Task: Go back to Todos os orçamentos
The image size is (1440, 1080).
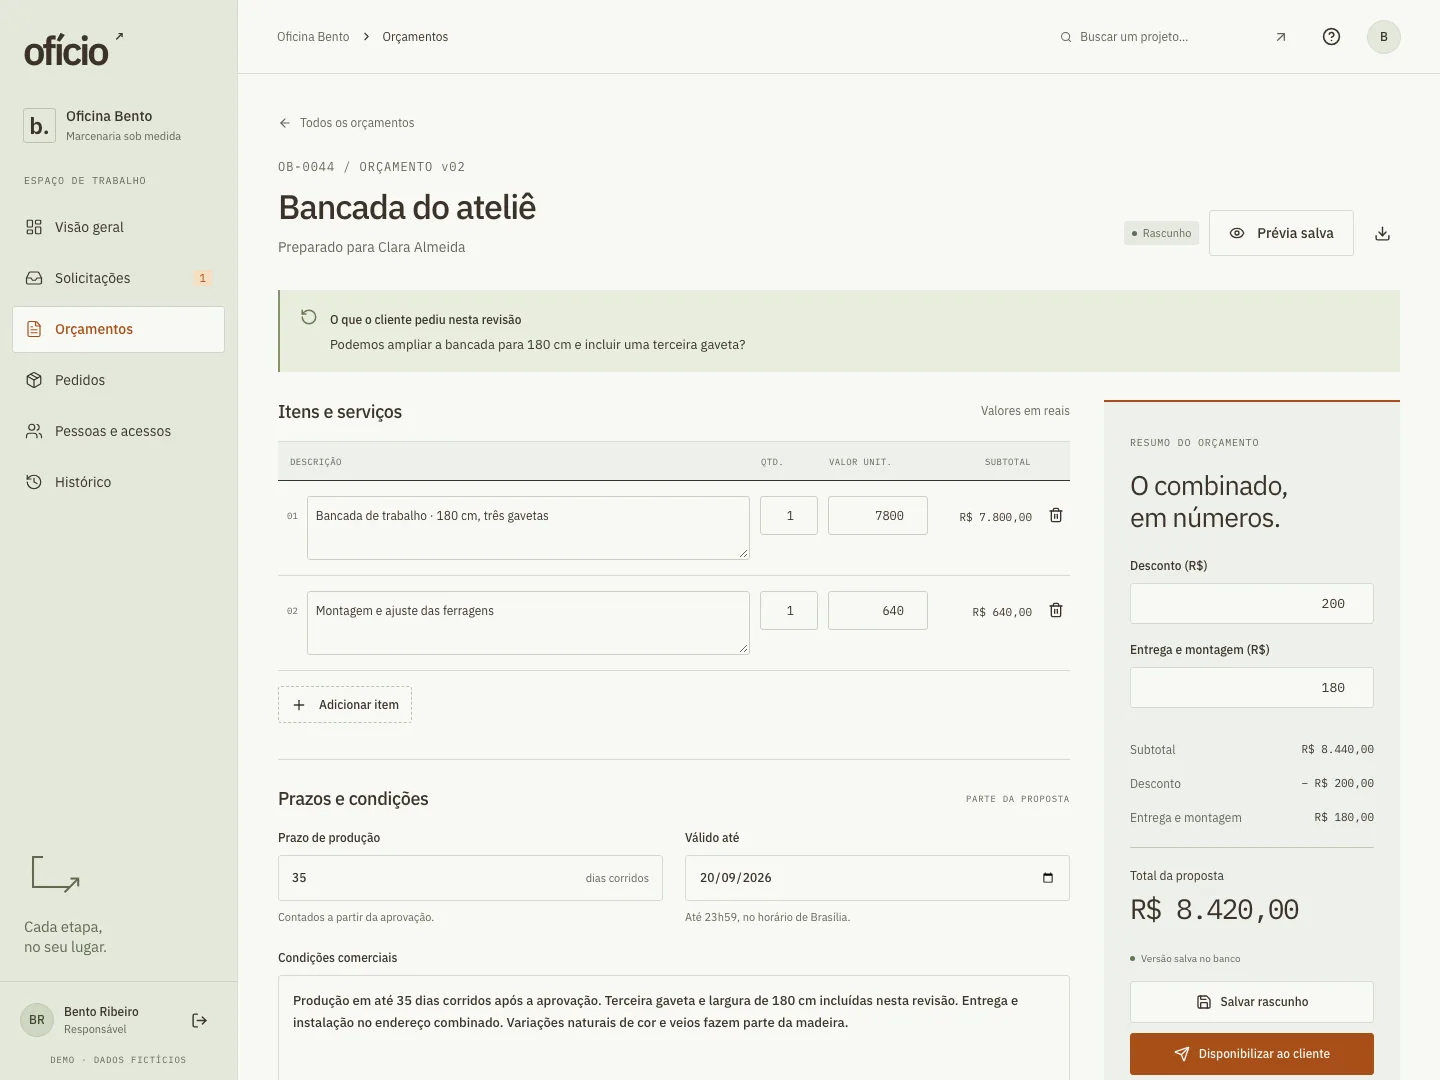Action: pyautogui.click(x=346, y=123)
